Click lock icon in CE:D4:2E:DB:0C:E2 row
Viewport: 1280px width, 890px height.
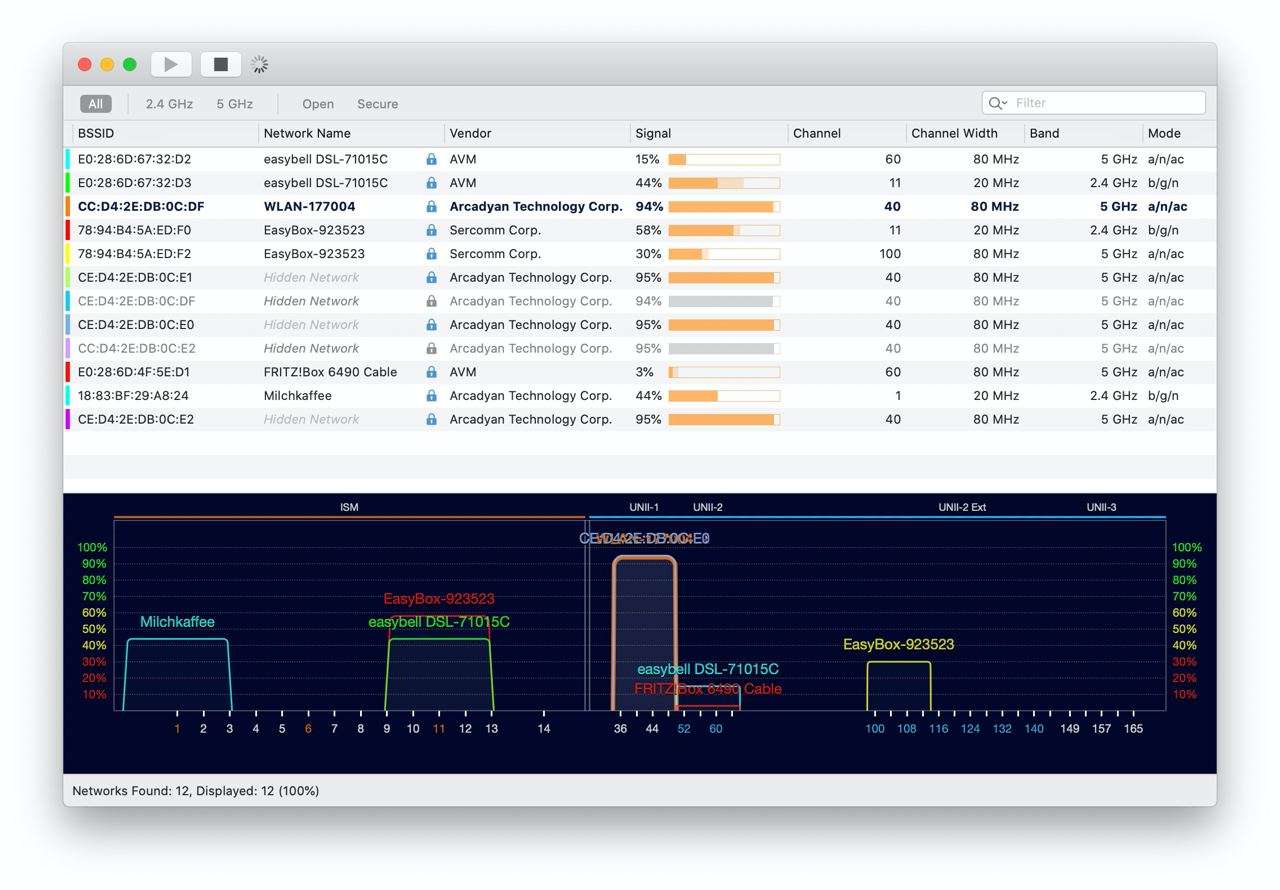[x=431, y=420]
